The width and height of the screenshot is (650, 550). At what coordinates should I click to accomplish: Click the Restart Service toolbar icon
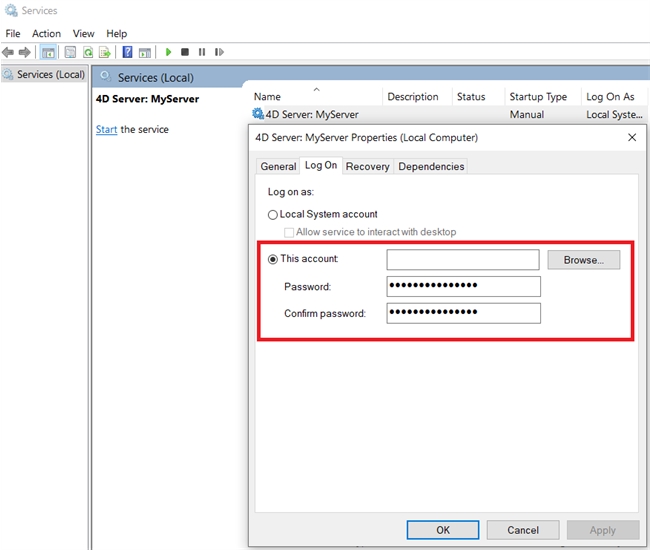coord(219,52)
